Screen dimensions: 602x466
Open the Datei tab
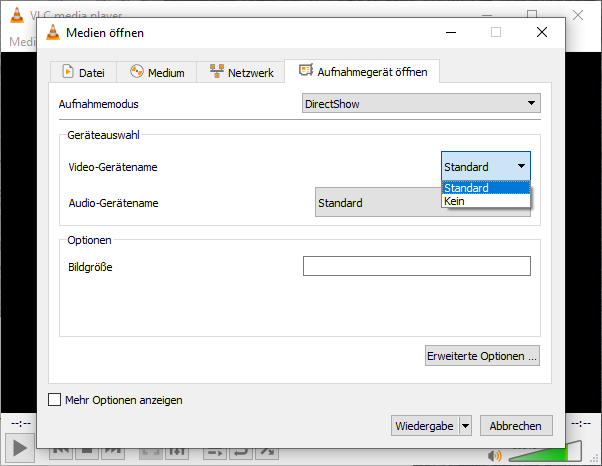(x=83, y=72)
